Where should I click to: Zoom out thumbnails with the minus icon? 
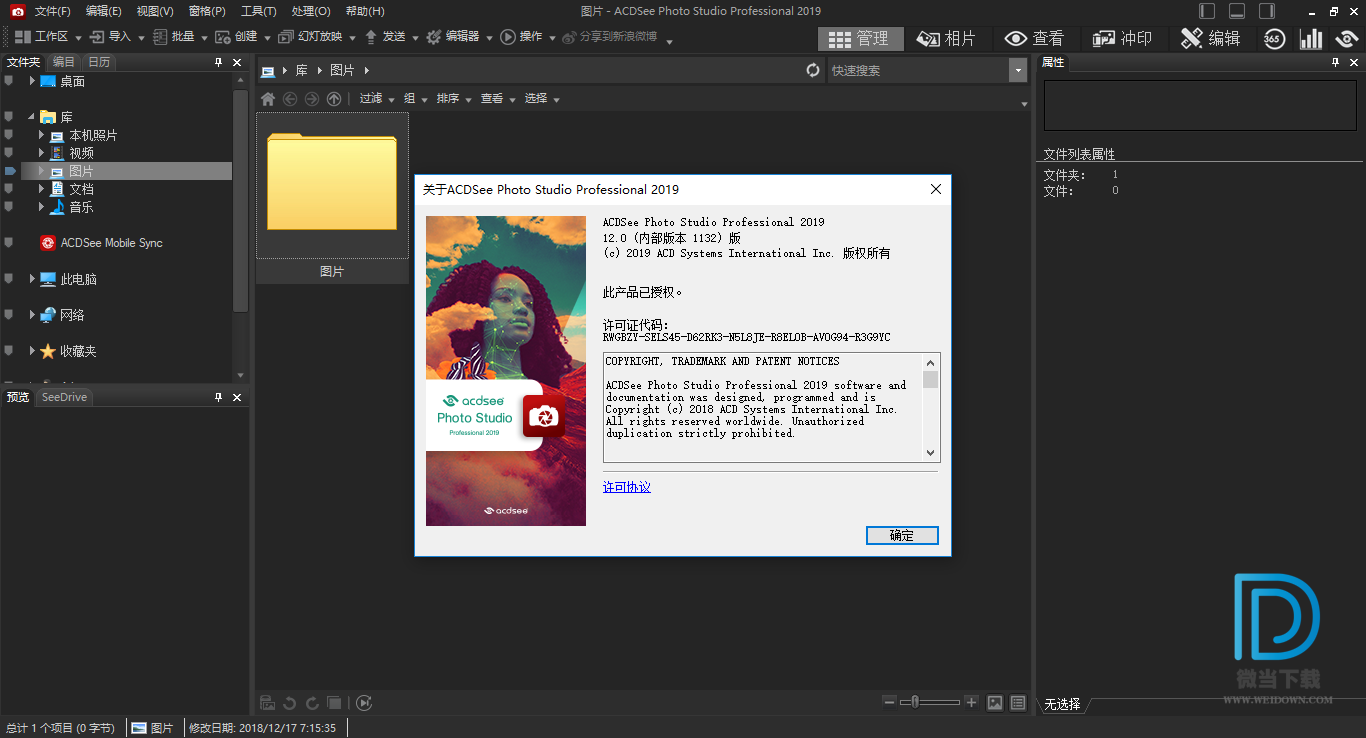(x=889, y=702)
